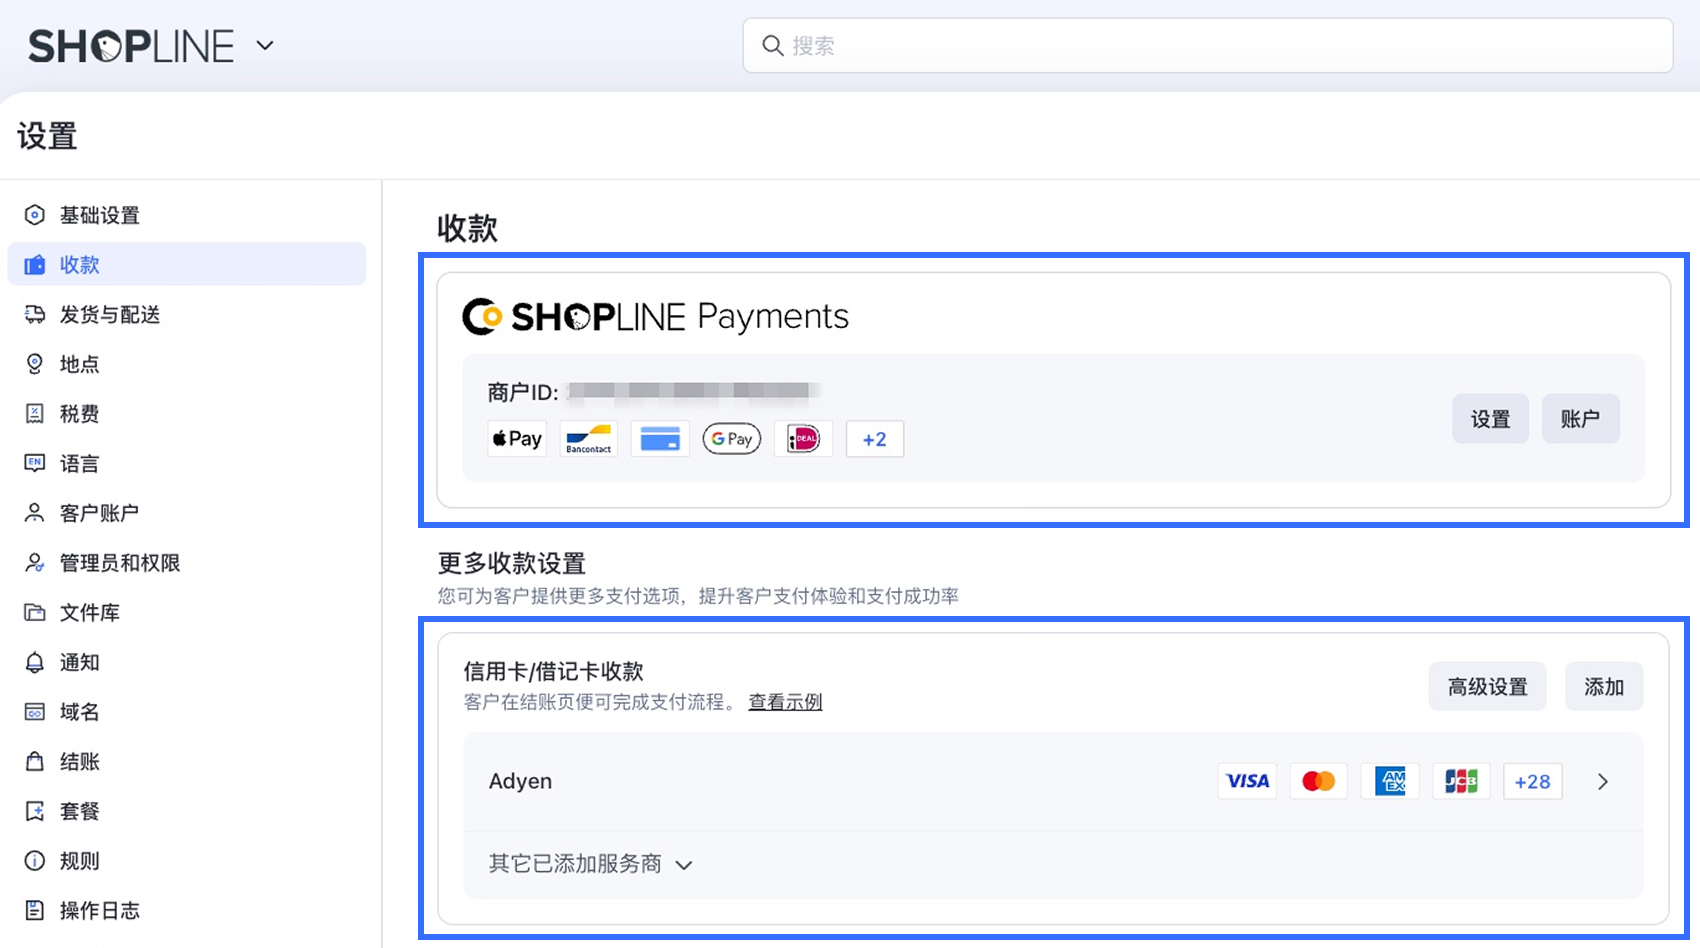Click the 客户账户 person icon
1700x948 pixels.
(x=35, y=513)
